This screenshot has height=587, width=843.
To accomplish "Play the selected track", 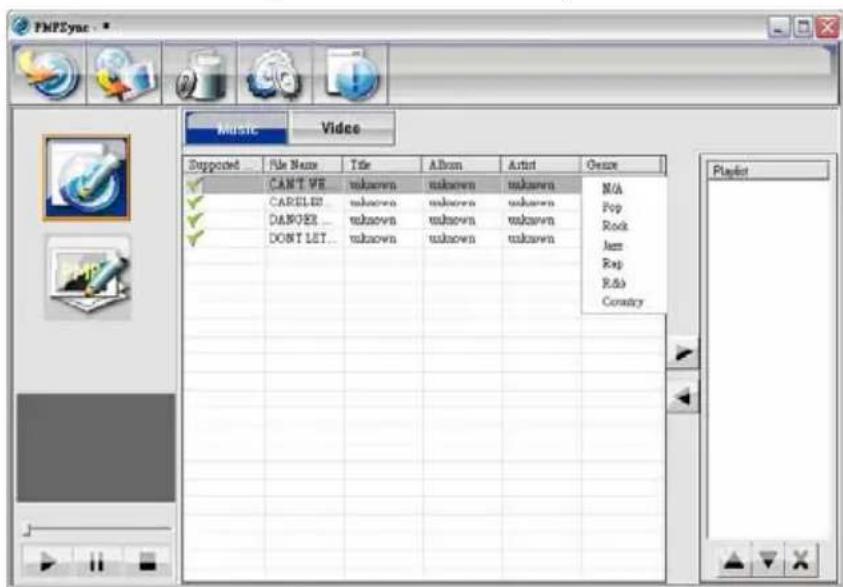I will 47,562.
